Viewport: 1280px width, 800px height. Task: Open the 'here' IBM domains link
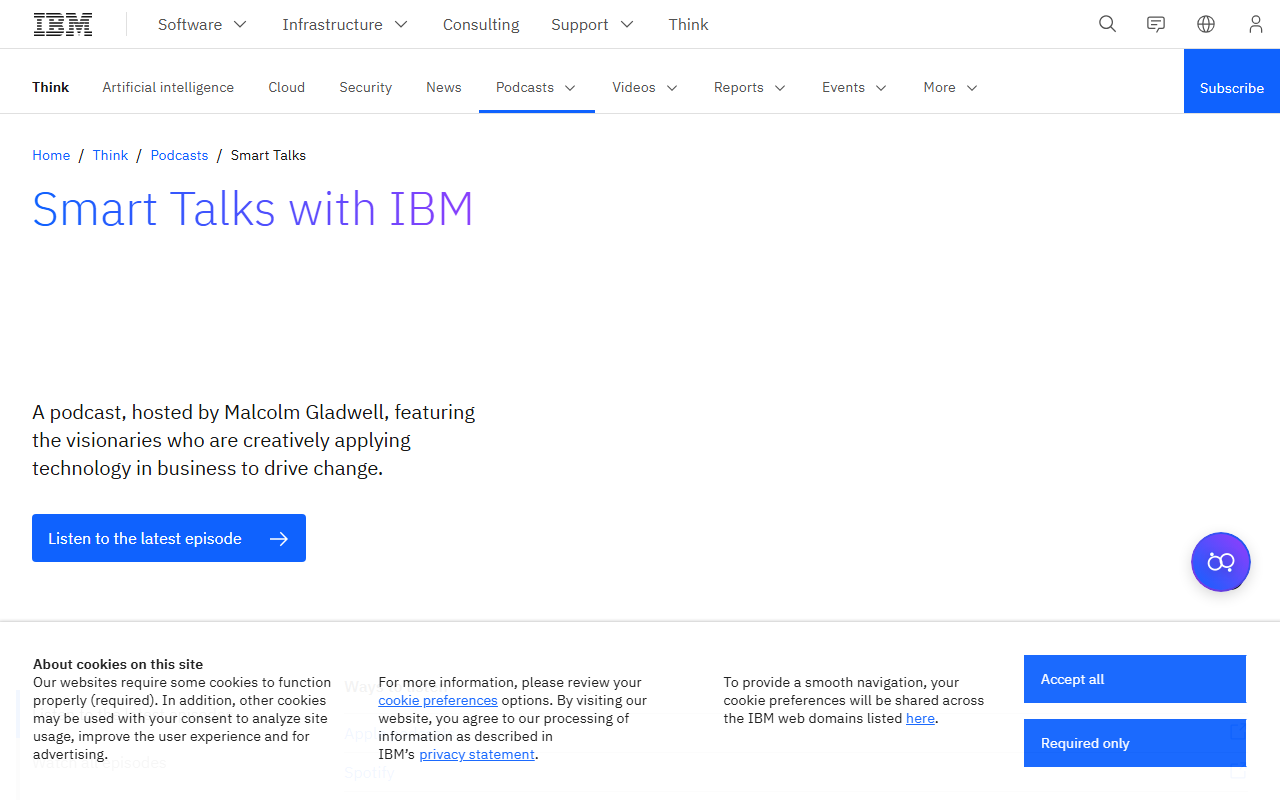pos(920,718)
